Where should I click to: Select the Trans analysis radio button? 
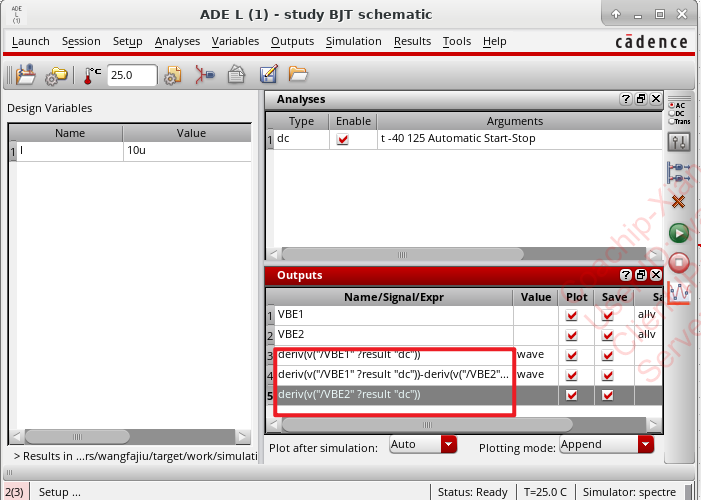tap(672, 121)
